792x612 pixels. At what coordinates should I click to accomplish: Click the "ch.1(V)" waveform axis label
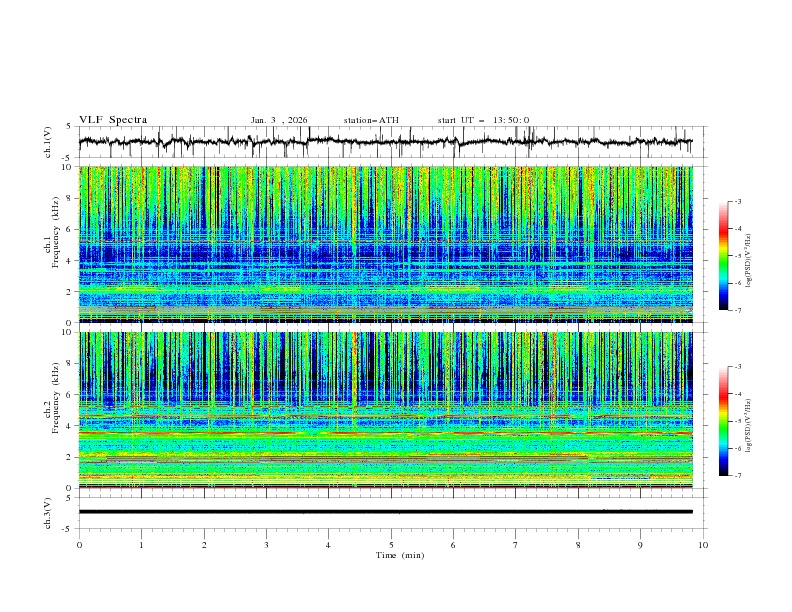coord(48,142)
